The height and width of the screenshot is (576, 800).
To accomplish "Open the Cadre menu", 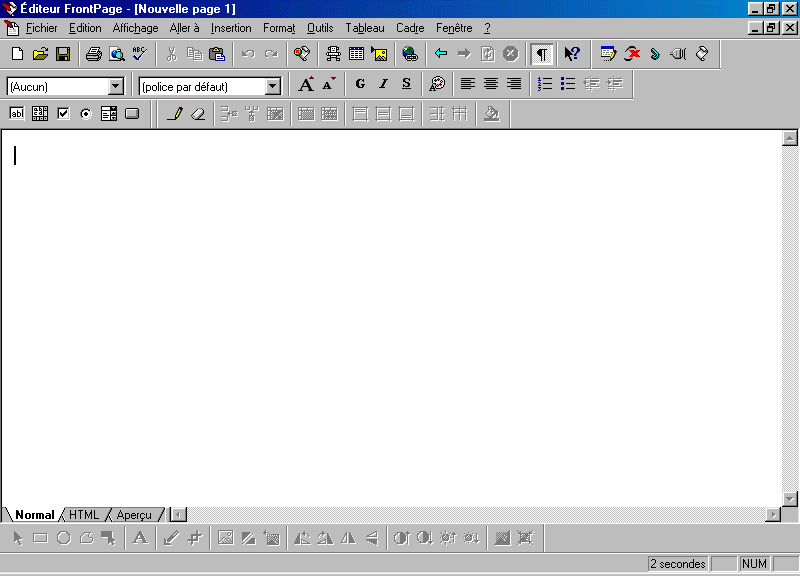I will coord(410,28).
